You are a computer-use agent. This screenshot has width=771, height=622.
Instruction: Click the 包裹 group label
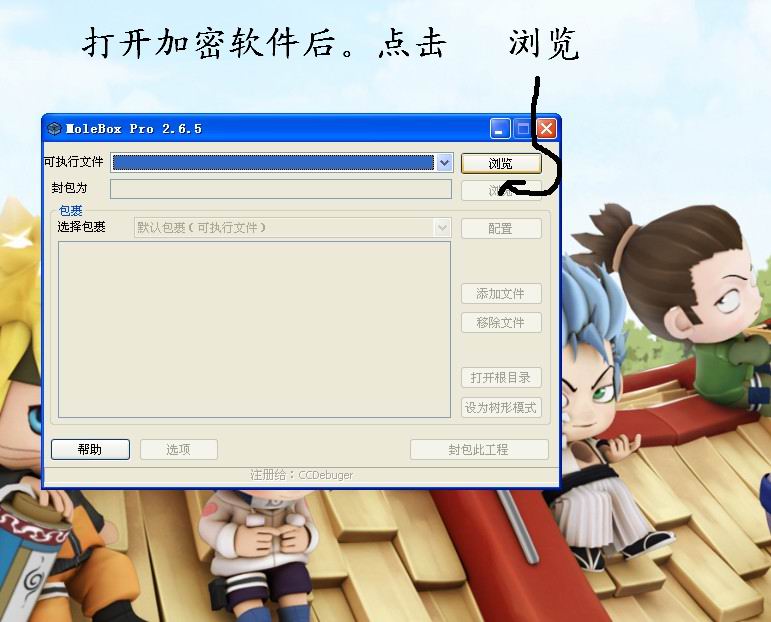[x=70, y=211]
